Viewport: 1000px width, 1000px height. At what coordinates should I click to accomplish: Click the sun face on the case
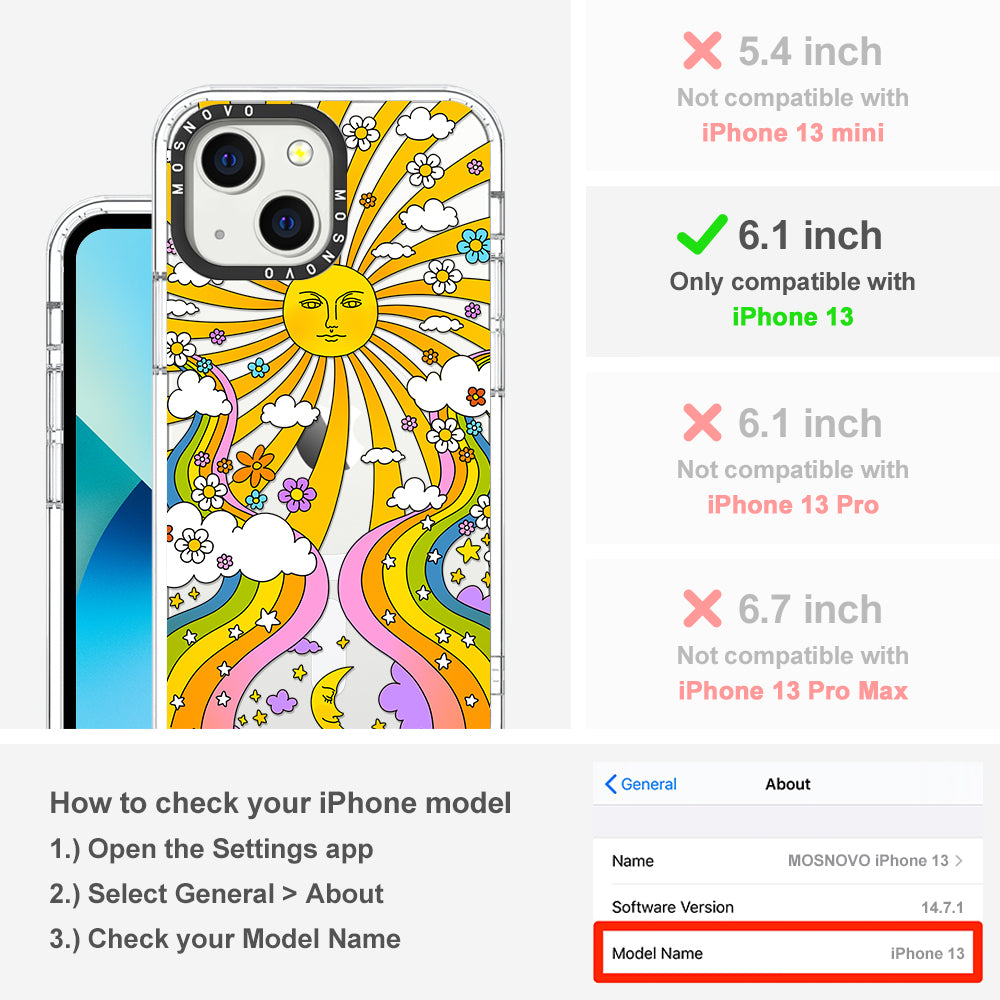tap(330, 311)
